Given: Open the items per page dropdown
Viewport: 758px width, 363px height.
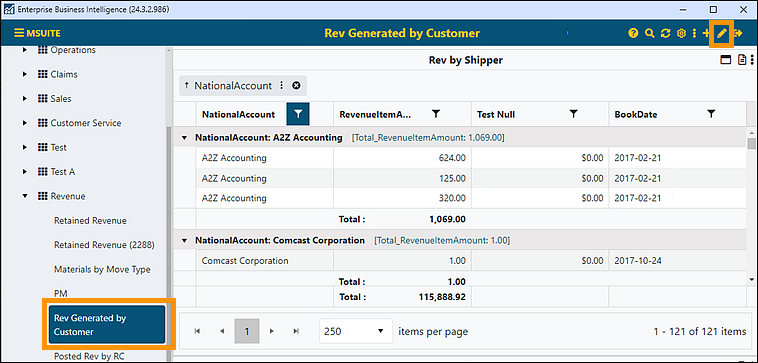Looking at the screenshot, I should (x=356, y=332).
